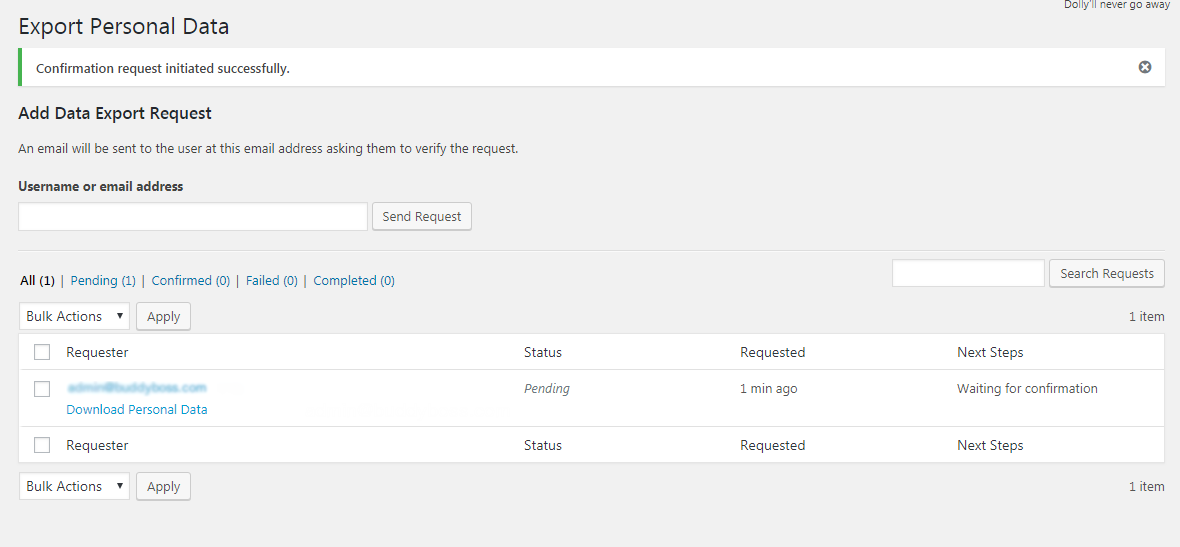Image resolution: width=1180 pixels, height=547 pixels.
Task: Open the Download Personal Data link
Action: click(137, 410)
